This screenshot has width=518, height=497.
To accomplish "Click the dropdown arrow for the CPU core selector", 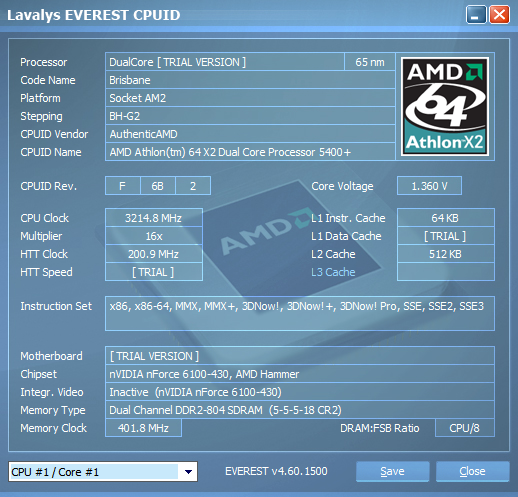I will (x=188, y=472).
